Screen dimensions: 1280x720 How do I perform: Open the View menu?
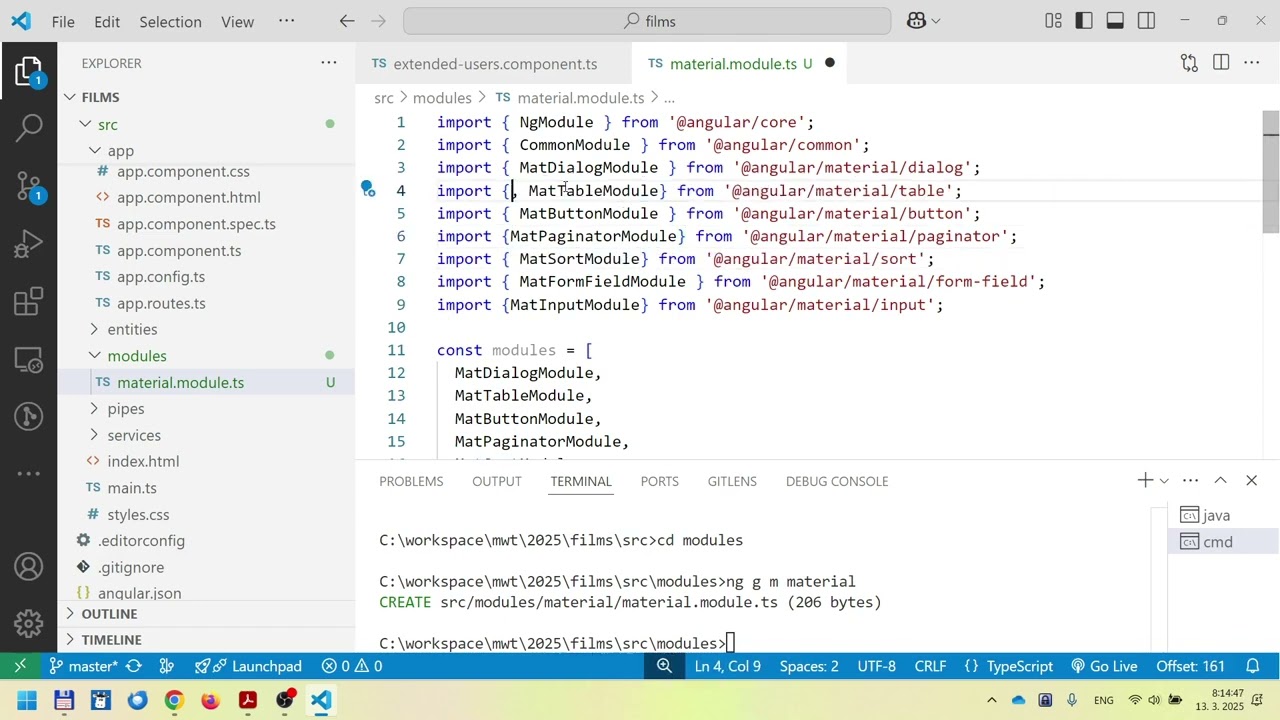pos(237,21)
